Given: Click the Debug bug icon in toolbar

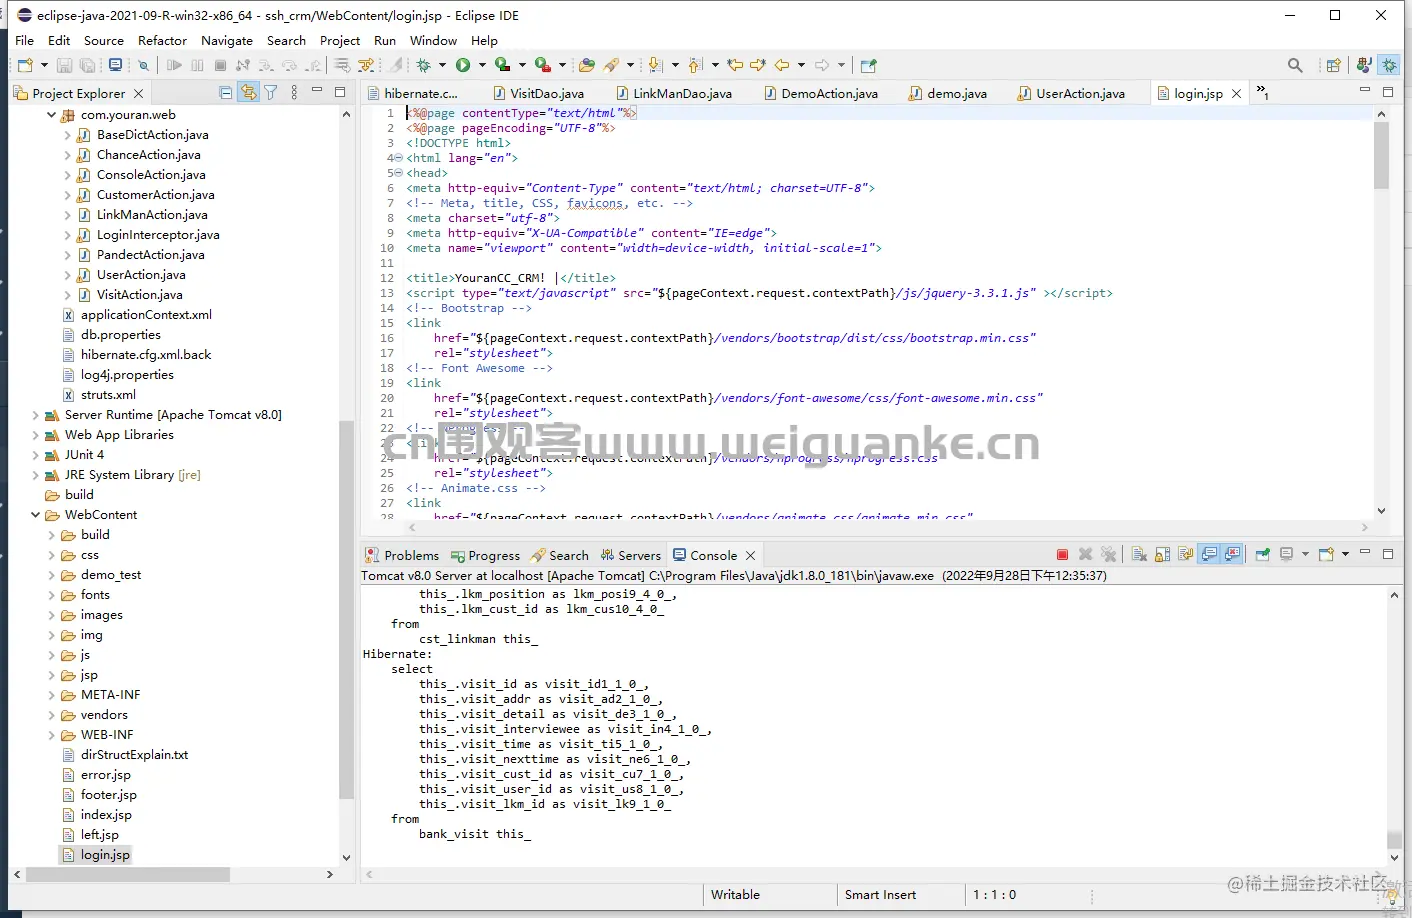Looking at the screenshot, I should click(424, 65).
